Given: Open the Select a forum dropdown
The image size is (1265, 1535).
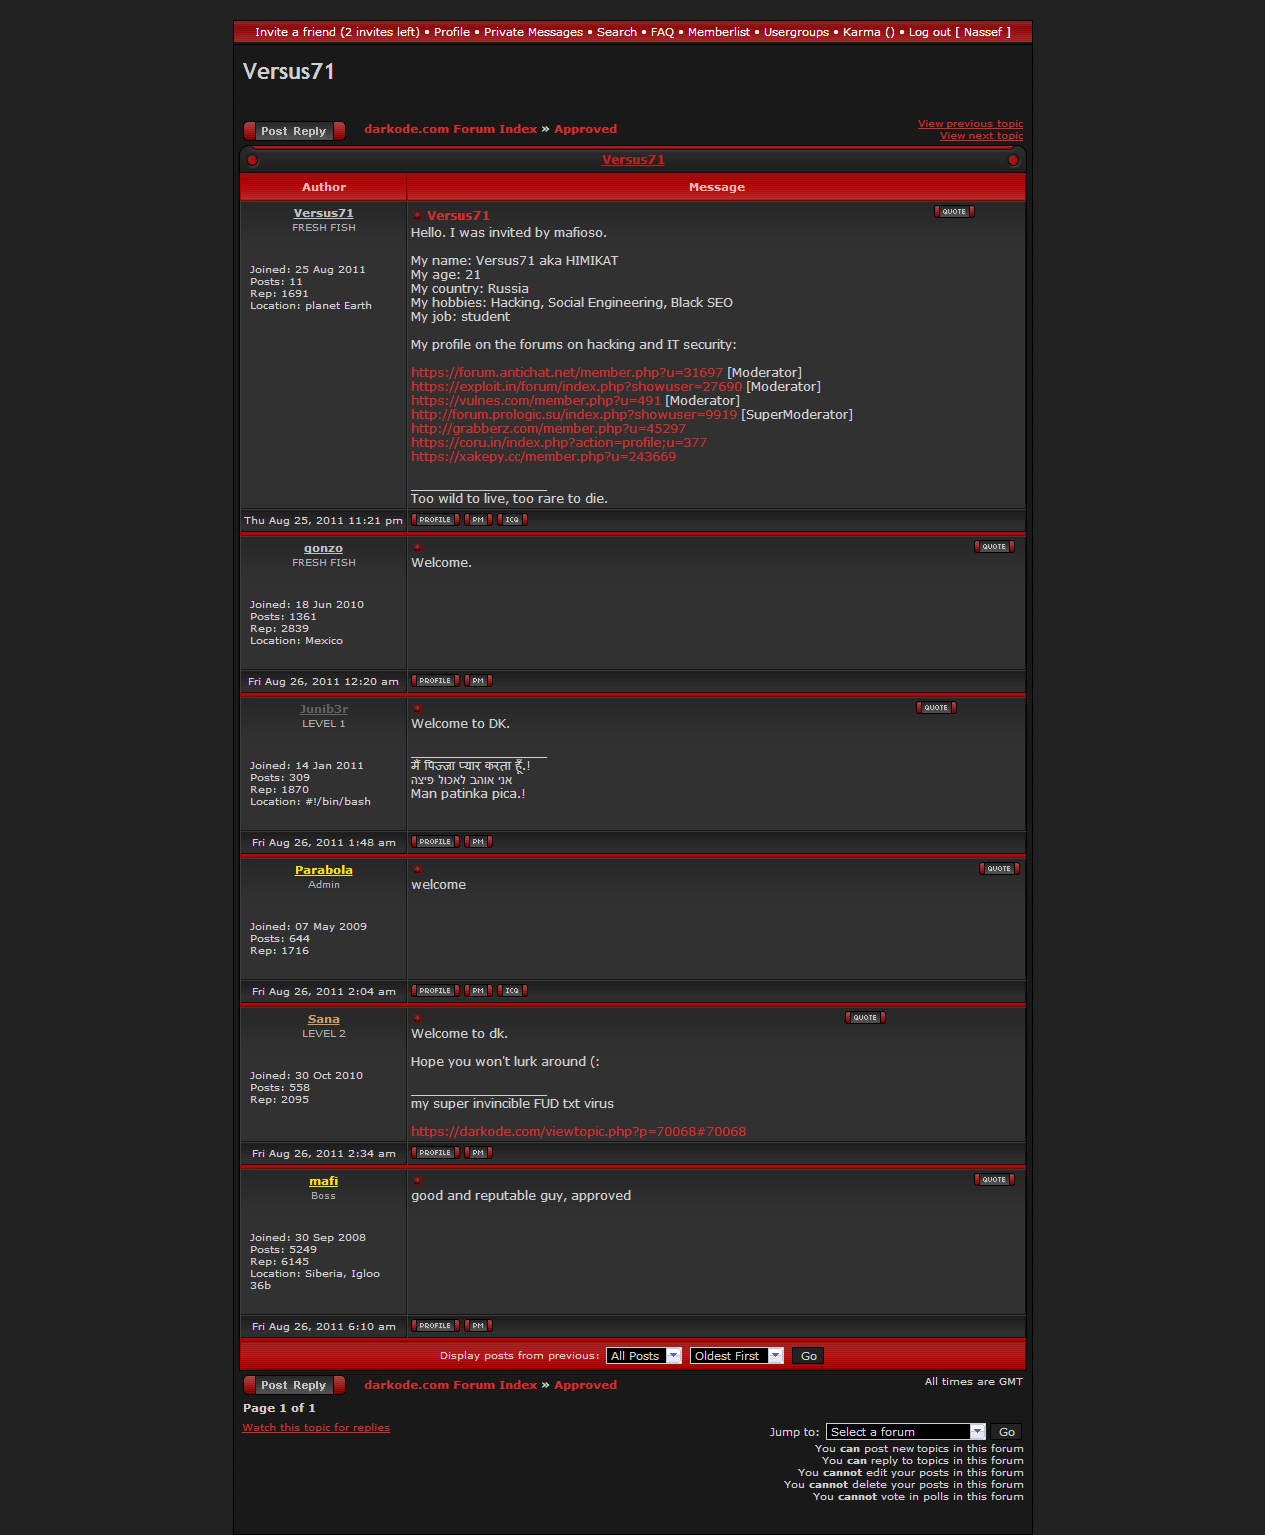Looking at the screenshot, I should [x=905, y=1432].
